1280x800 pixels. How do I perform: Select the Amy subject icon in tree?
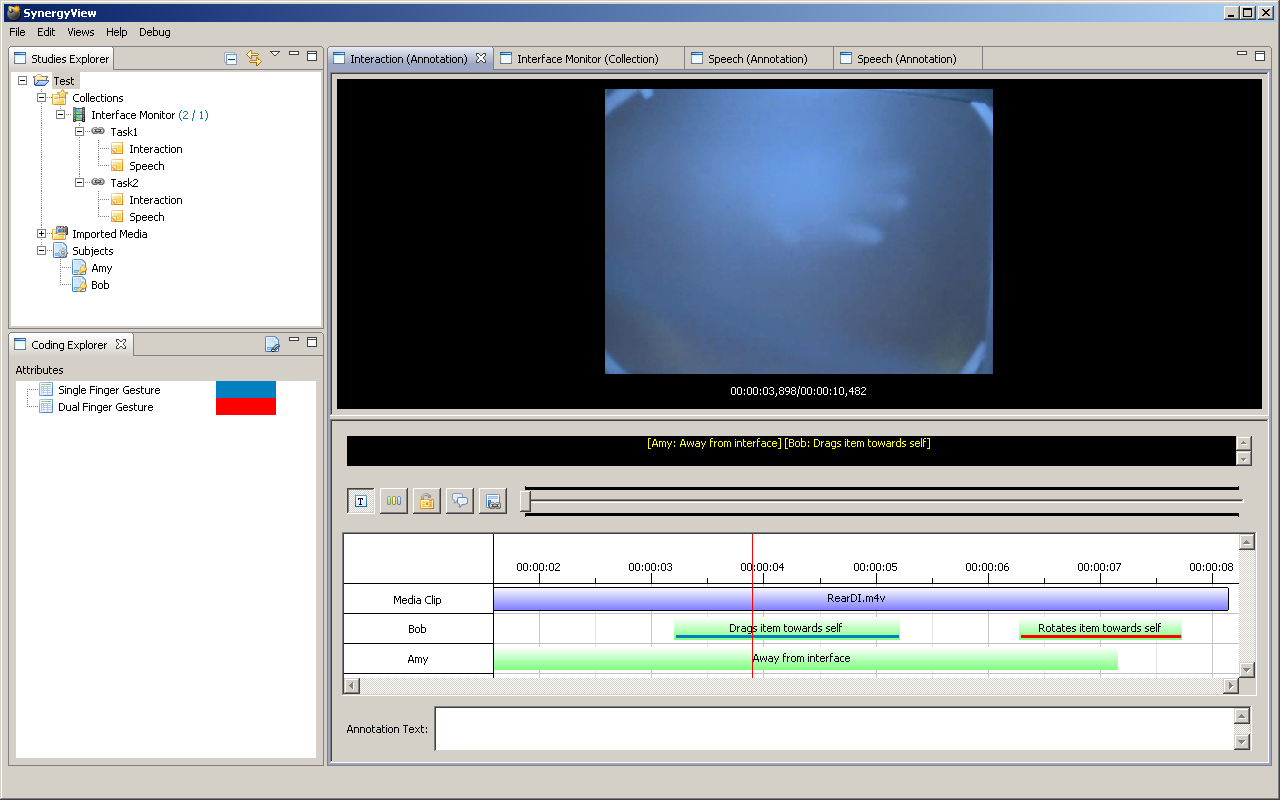pos(79,268)
